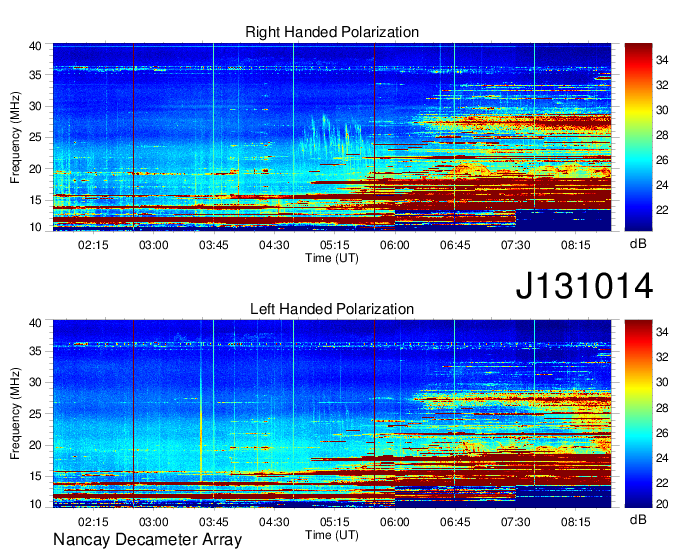The image size is (680, 552).
Task: Click 03:00 tick on Right Handed time axis
Action: (154, 245)
